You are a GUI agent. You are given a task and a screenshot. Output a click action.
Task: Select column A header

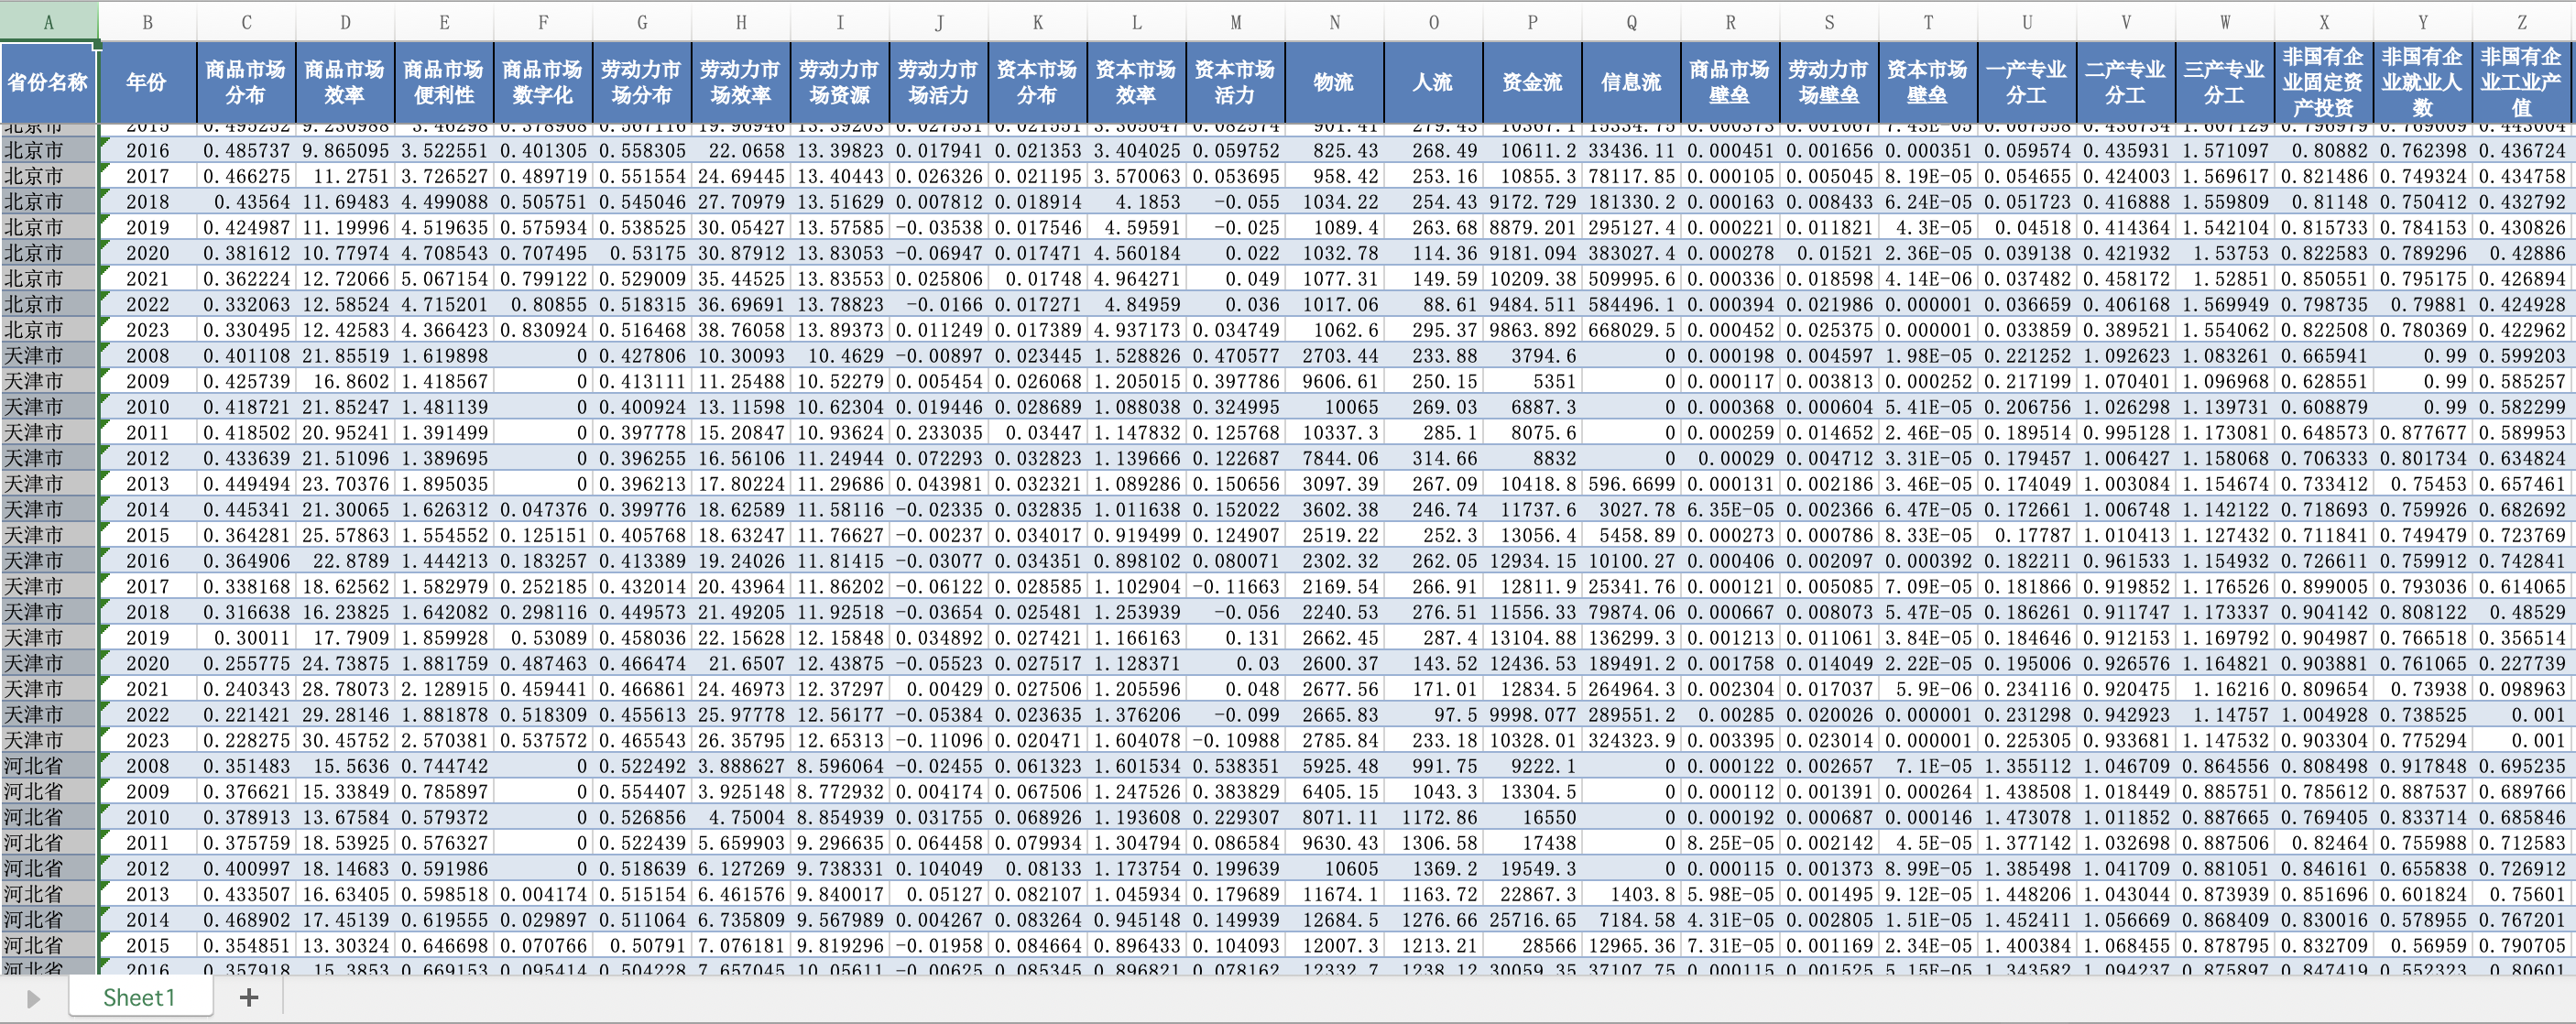tap(48, 22)
